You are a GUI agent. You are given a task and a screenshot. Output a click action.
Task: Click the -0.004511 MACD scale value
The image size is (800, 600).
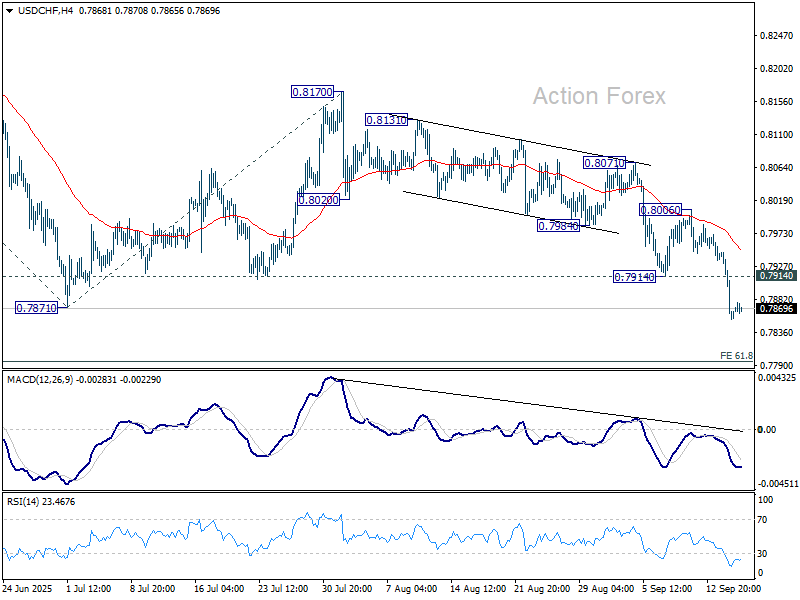tap(778, 483)
